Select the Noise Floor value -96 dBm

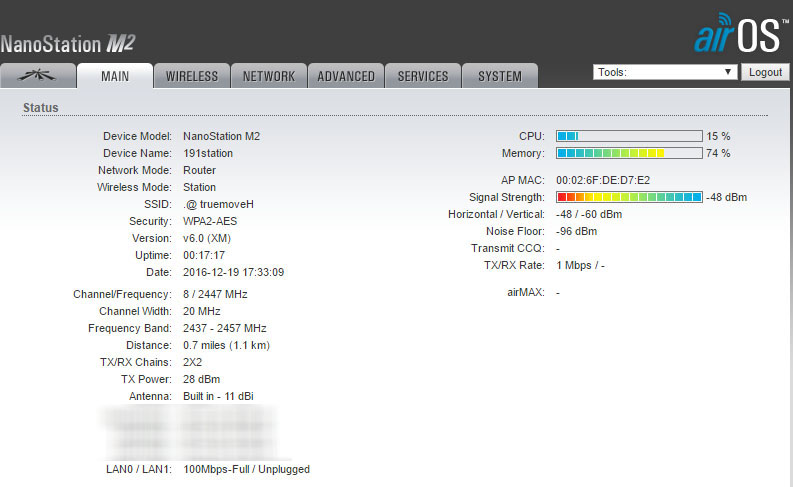[576, 232]
